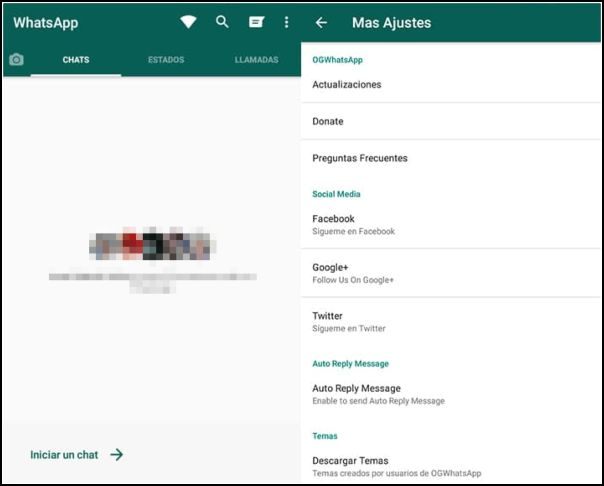
Task: Open search with the magnifier icon
Action: click(x=222, y=22)
